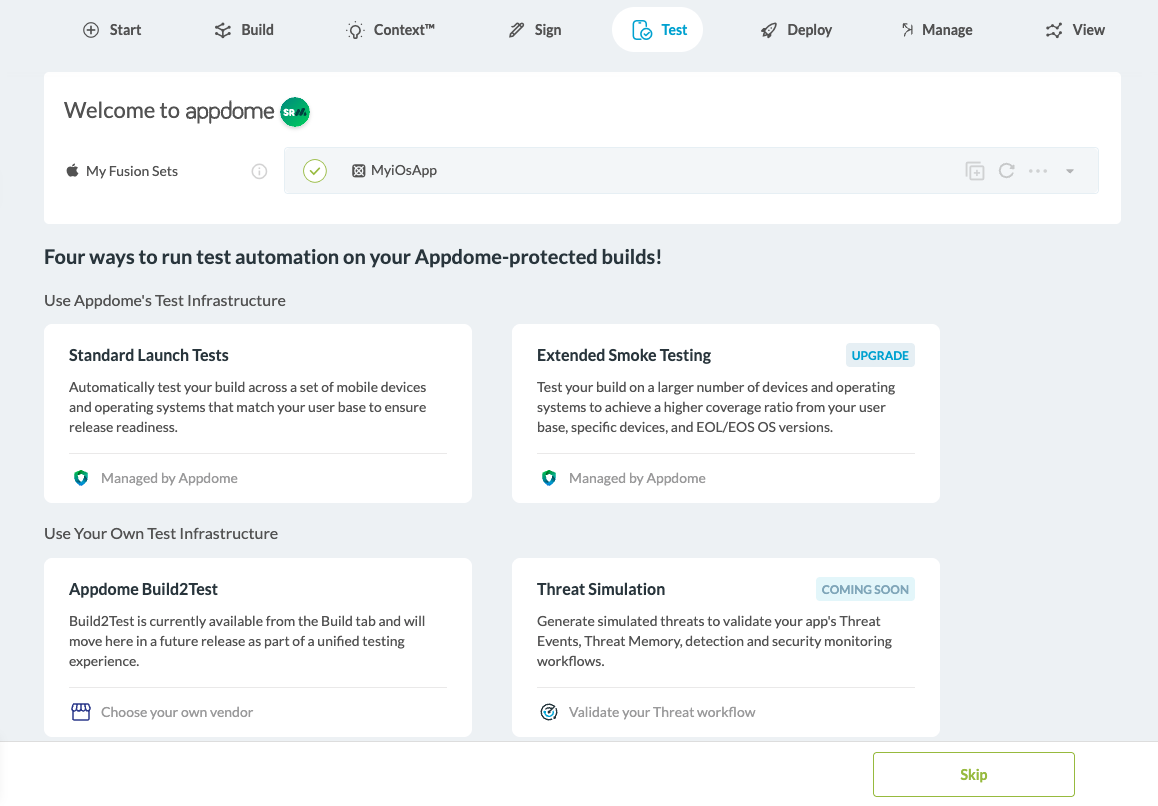Open the Extended Smoke Testing card

726,414
